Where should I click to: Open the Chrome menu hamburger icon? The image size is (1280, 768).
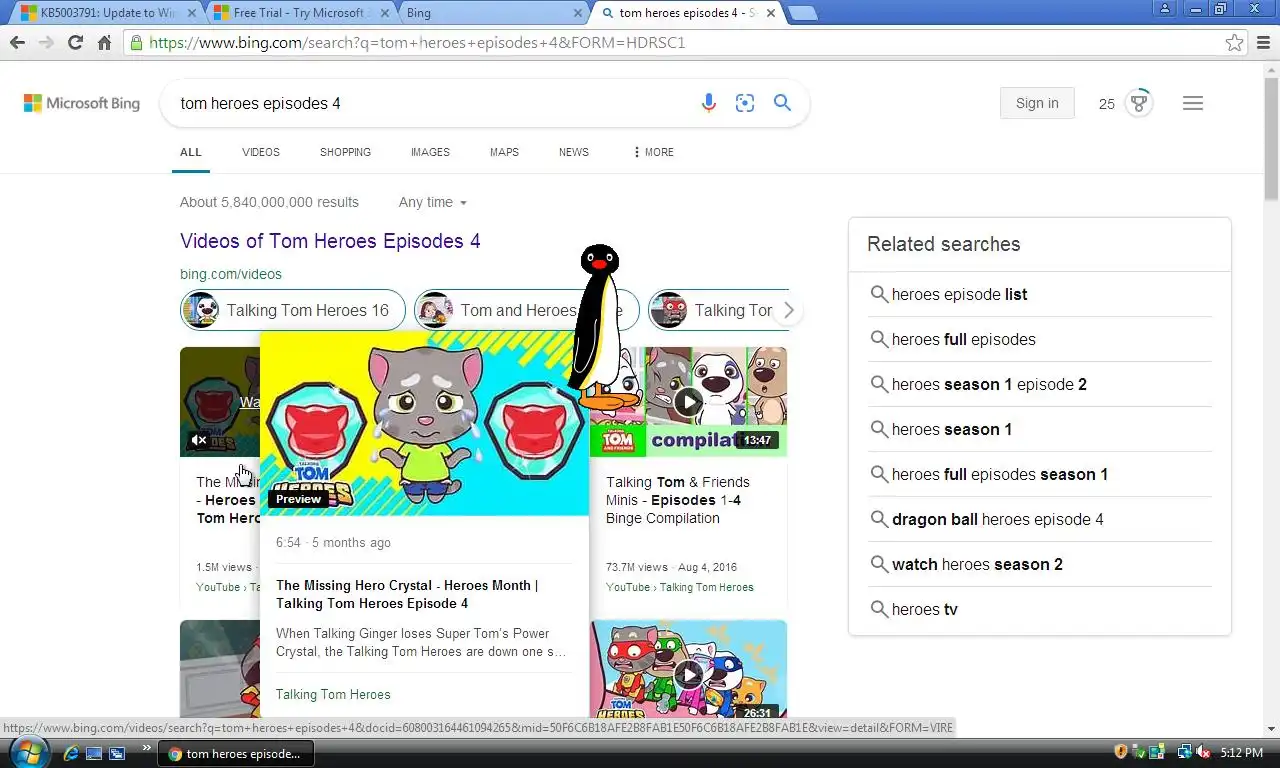tap(1263, 43)
